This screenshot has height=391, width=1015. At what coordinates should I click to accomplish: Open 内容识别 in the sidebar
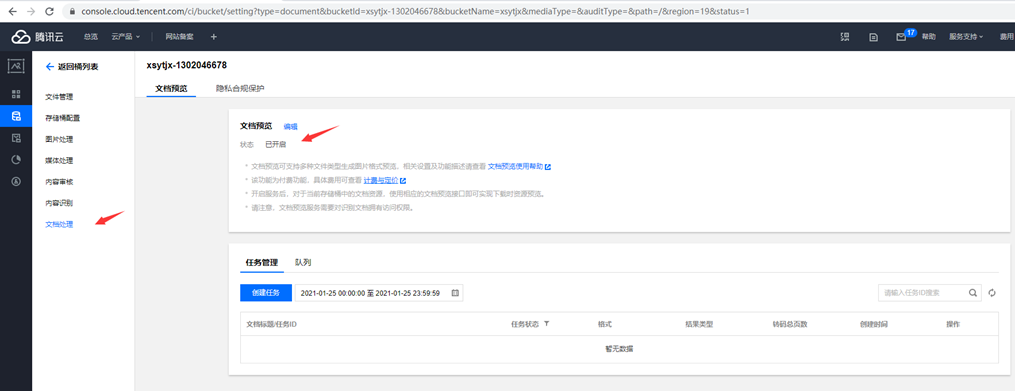pyautogui.click(x=59, y=203)
